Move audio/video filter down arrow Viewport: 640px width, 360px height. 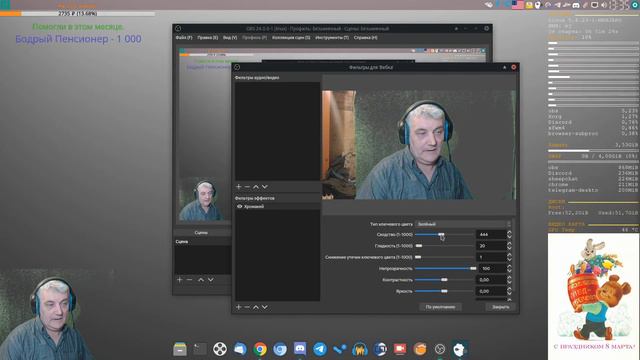click(x=265, y=187)
